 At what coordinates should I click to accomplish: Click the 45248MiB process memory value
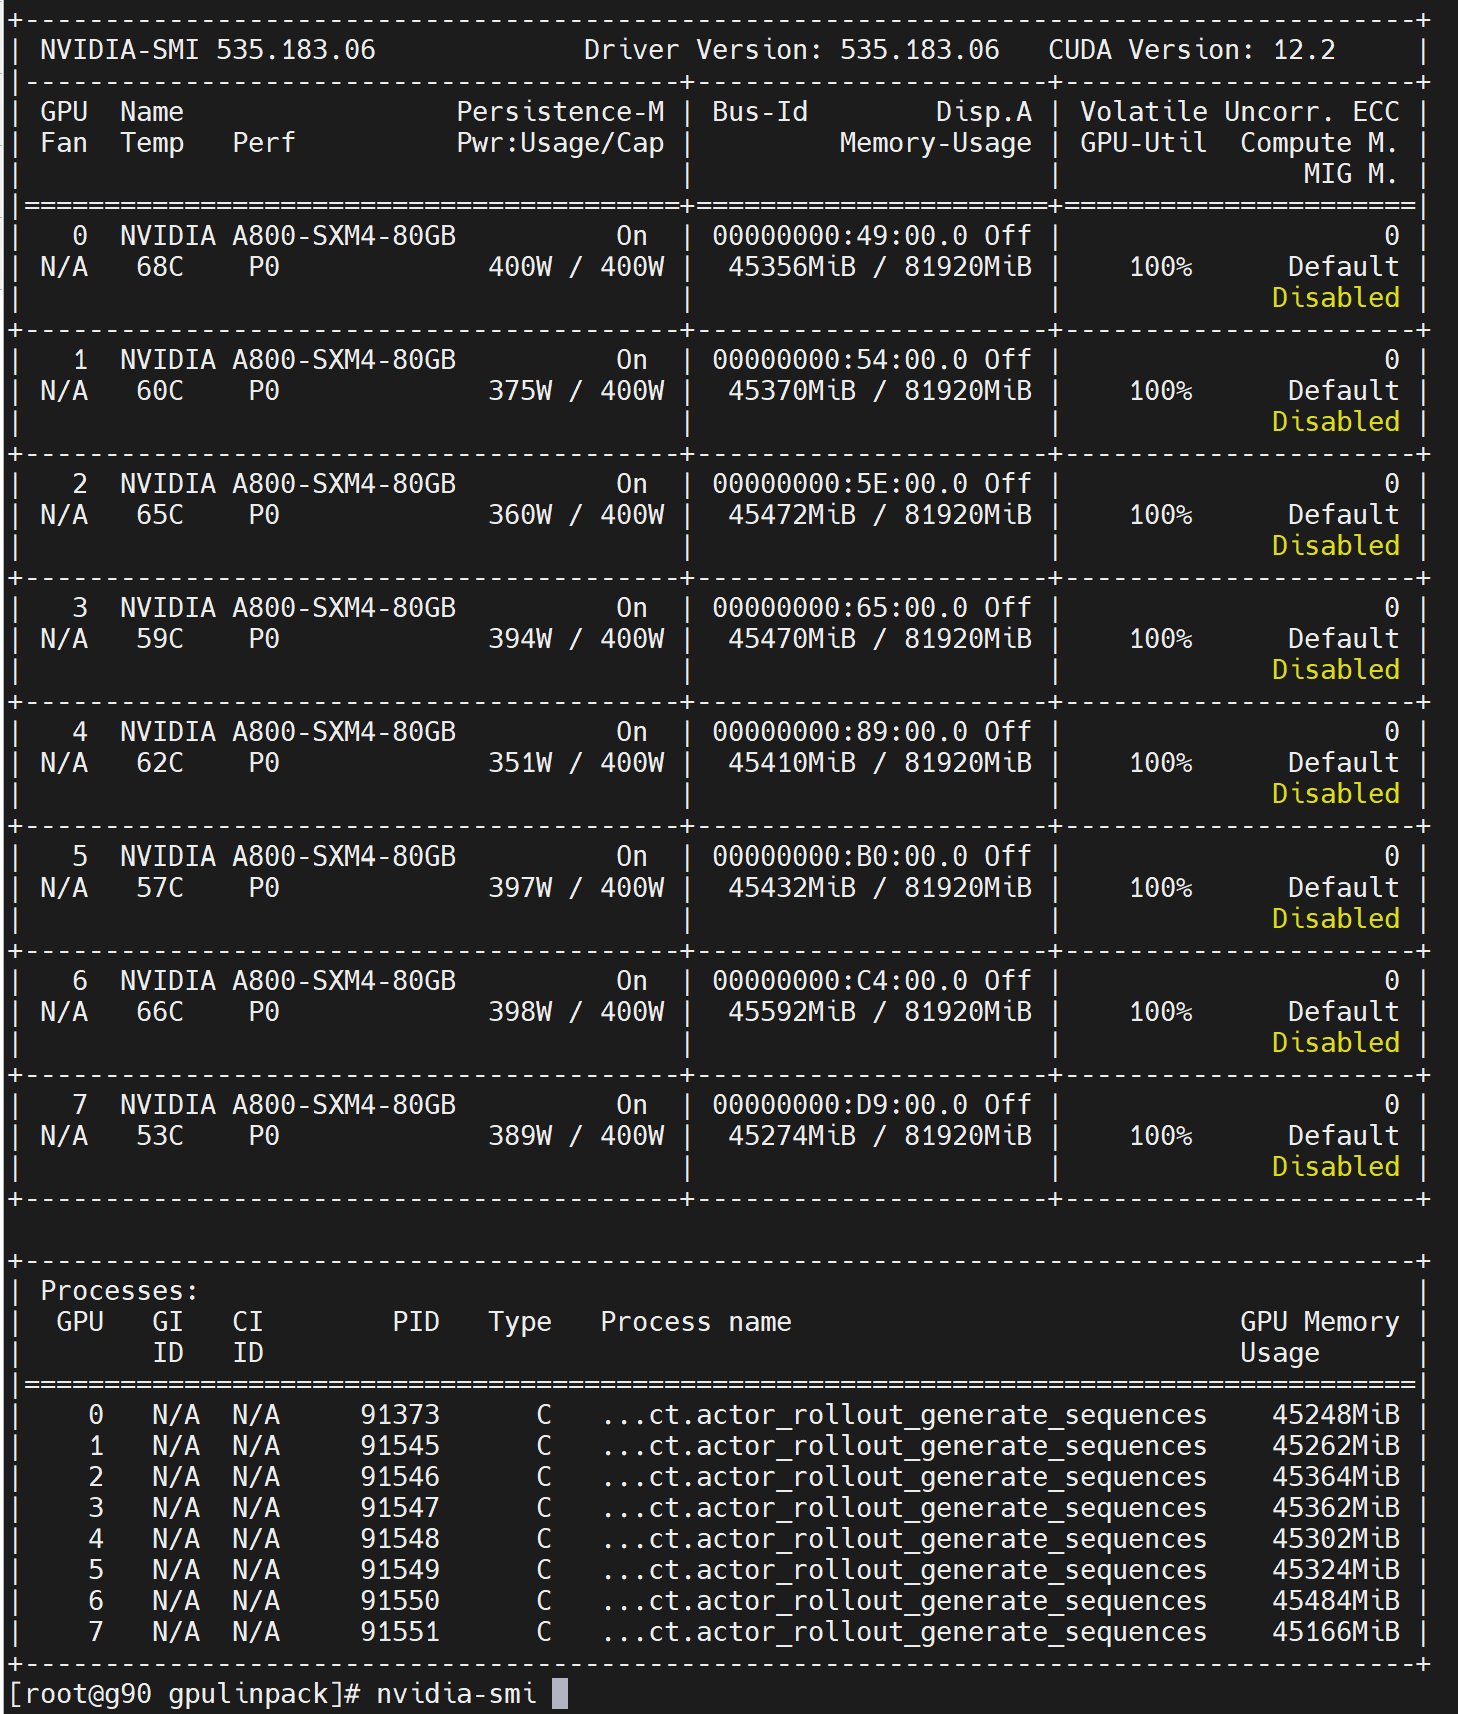[x=1335, y=1415]
